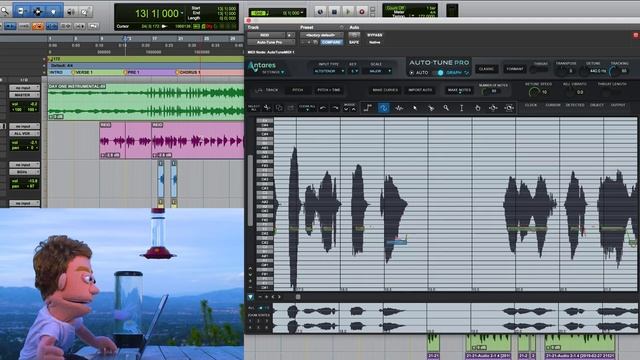This screenshot has width=640, height=360.
Task: Click the MAKE CURVES button
Action: pyautogui.click(x=384, y=90)
